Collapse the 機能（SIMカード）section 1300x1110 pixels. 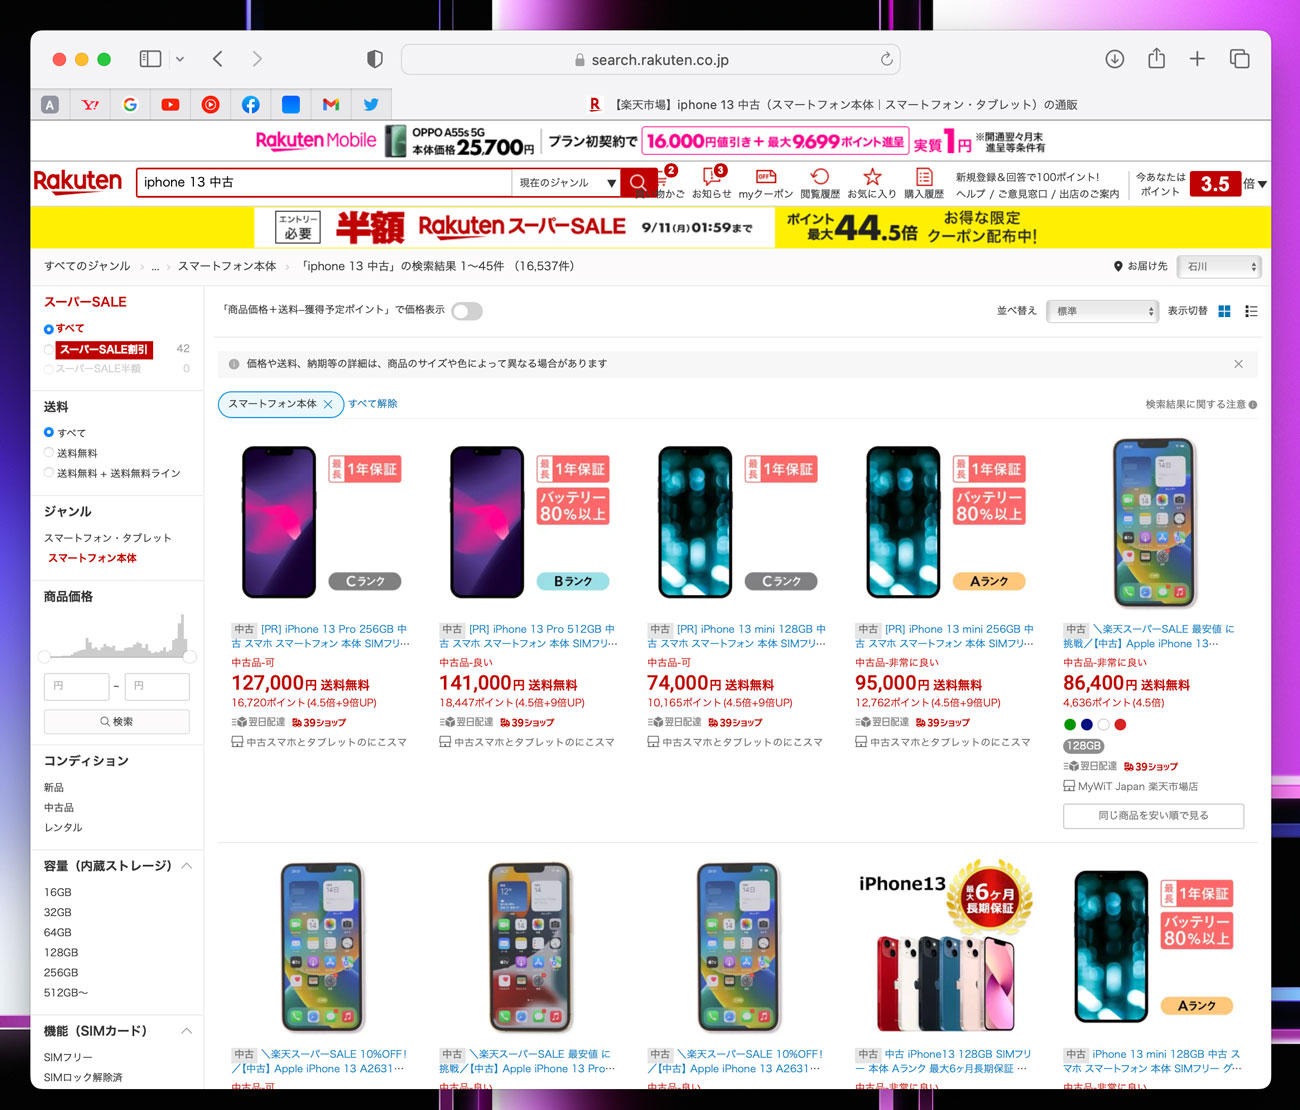coord(186,1031)
